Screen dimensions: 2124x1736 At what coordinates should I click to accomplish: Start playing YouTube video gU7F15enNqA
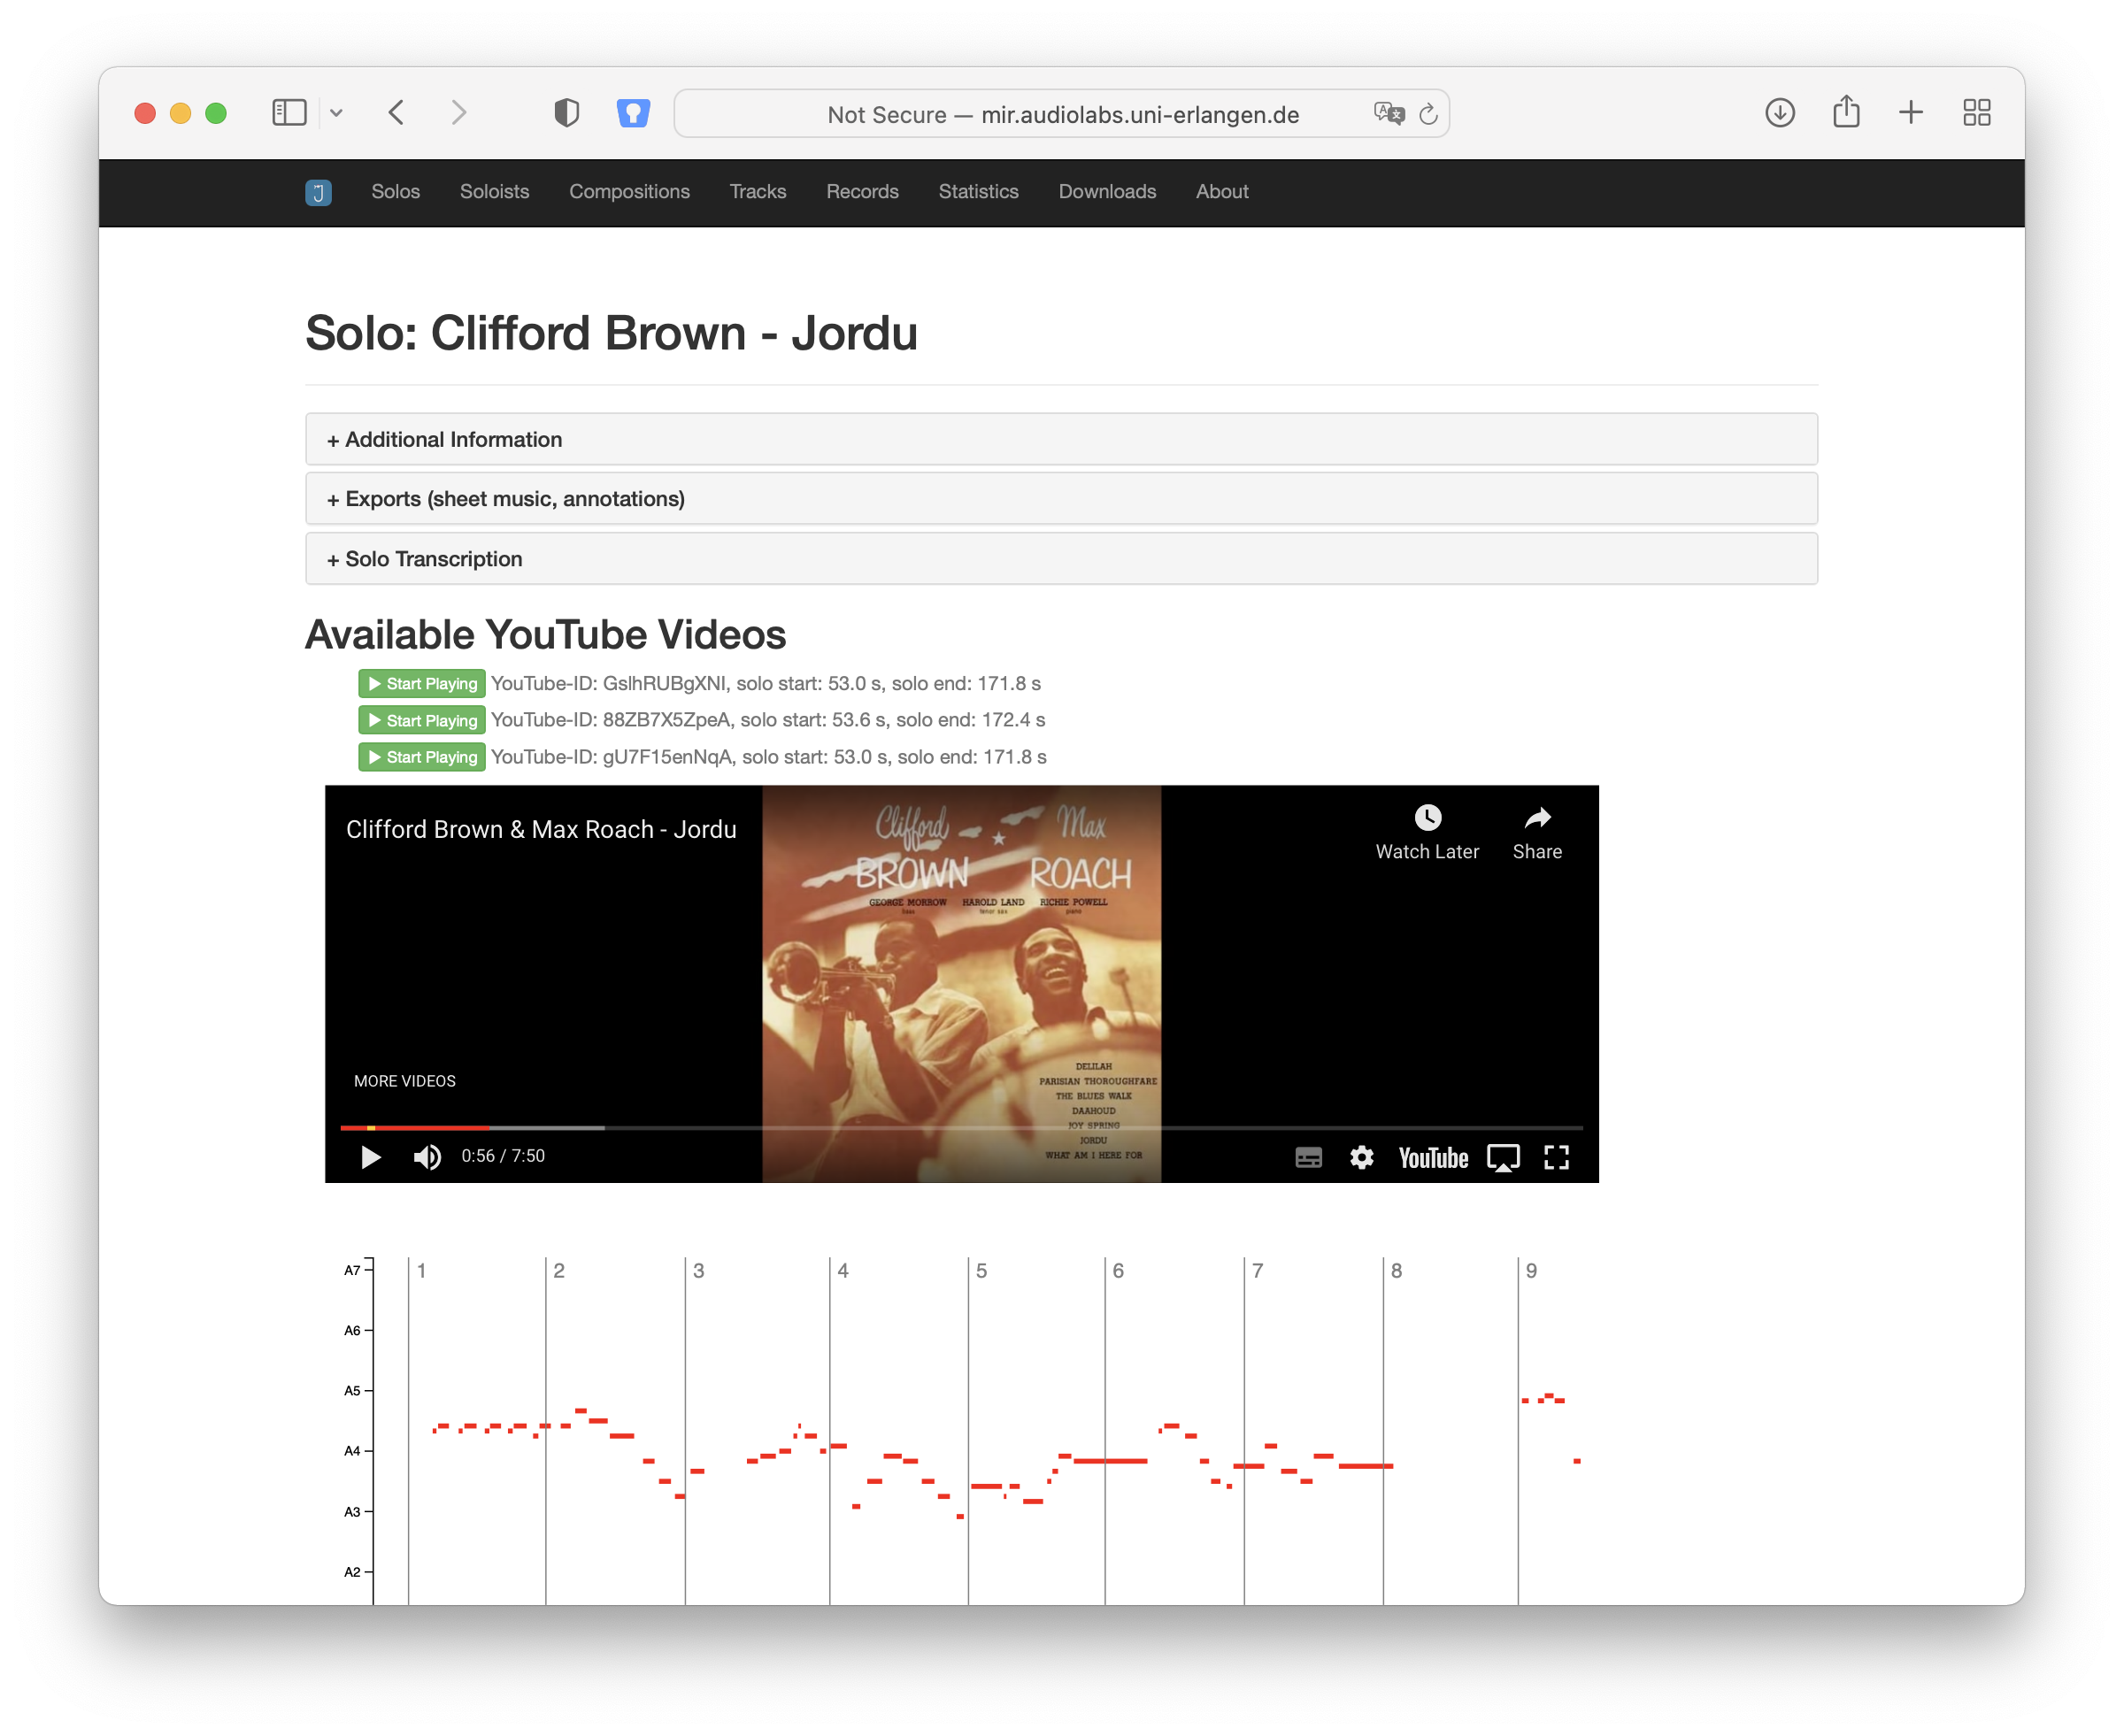tap(422, 758)
